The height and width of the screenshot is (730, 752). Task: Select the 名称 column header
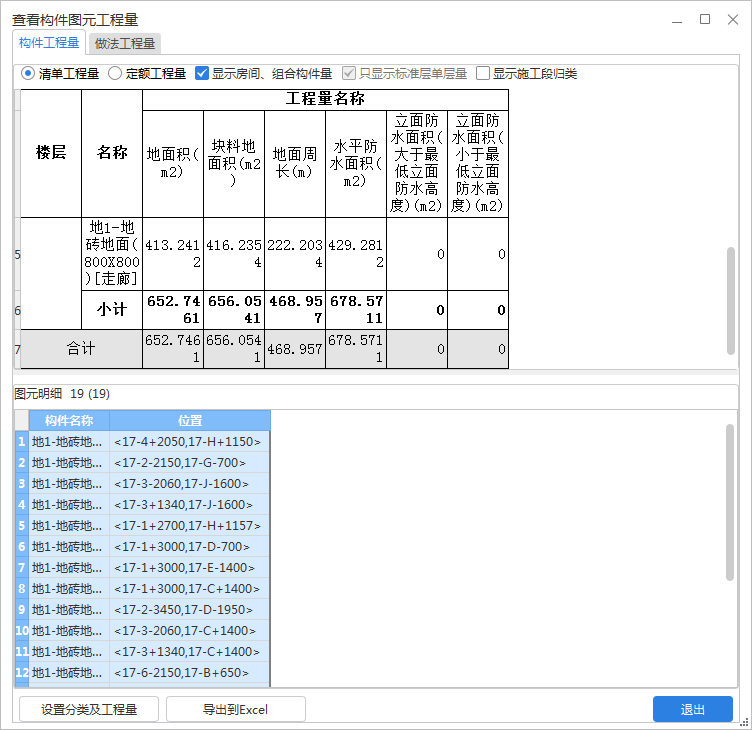[112, 153]
